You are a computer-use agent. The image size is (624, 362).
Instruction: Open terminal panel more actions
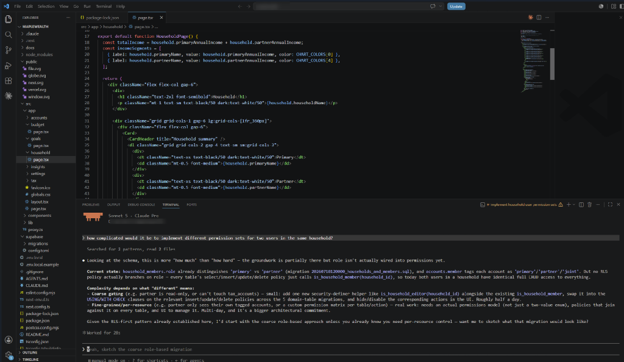click(598, 204)
